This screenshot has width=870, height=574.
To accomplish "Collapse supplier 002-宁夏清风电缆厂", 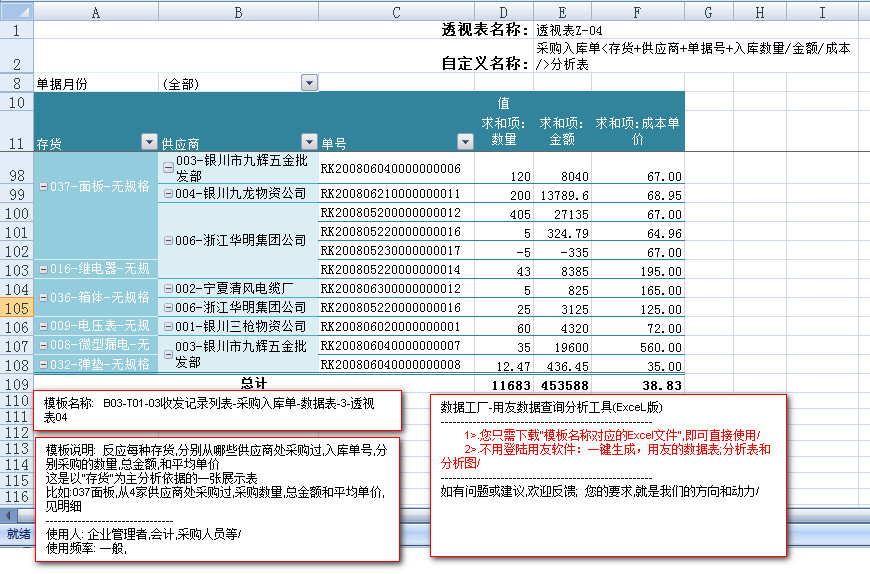I will [167, 289].
